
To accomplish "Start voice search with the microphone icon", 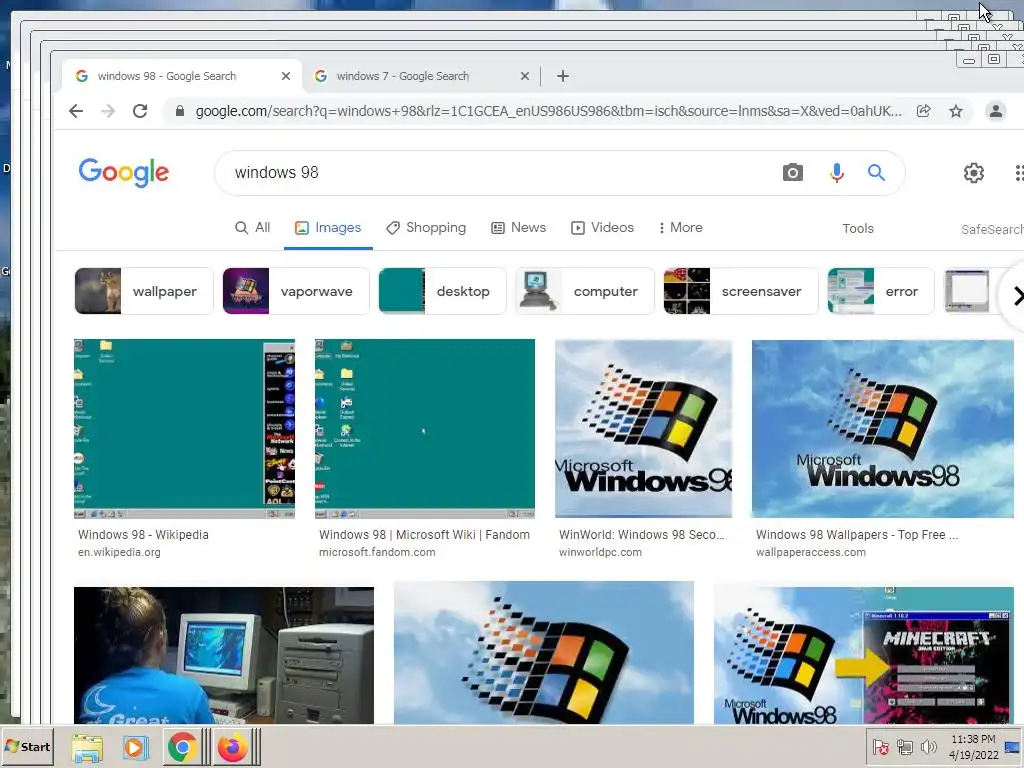I will click(837, 172).
